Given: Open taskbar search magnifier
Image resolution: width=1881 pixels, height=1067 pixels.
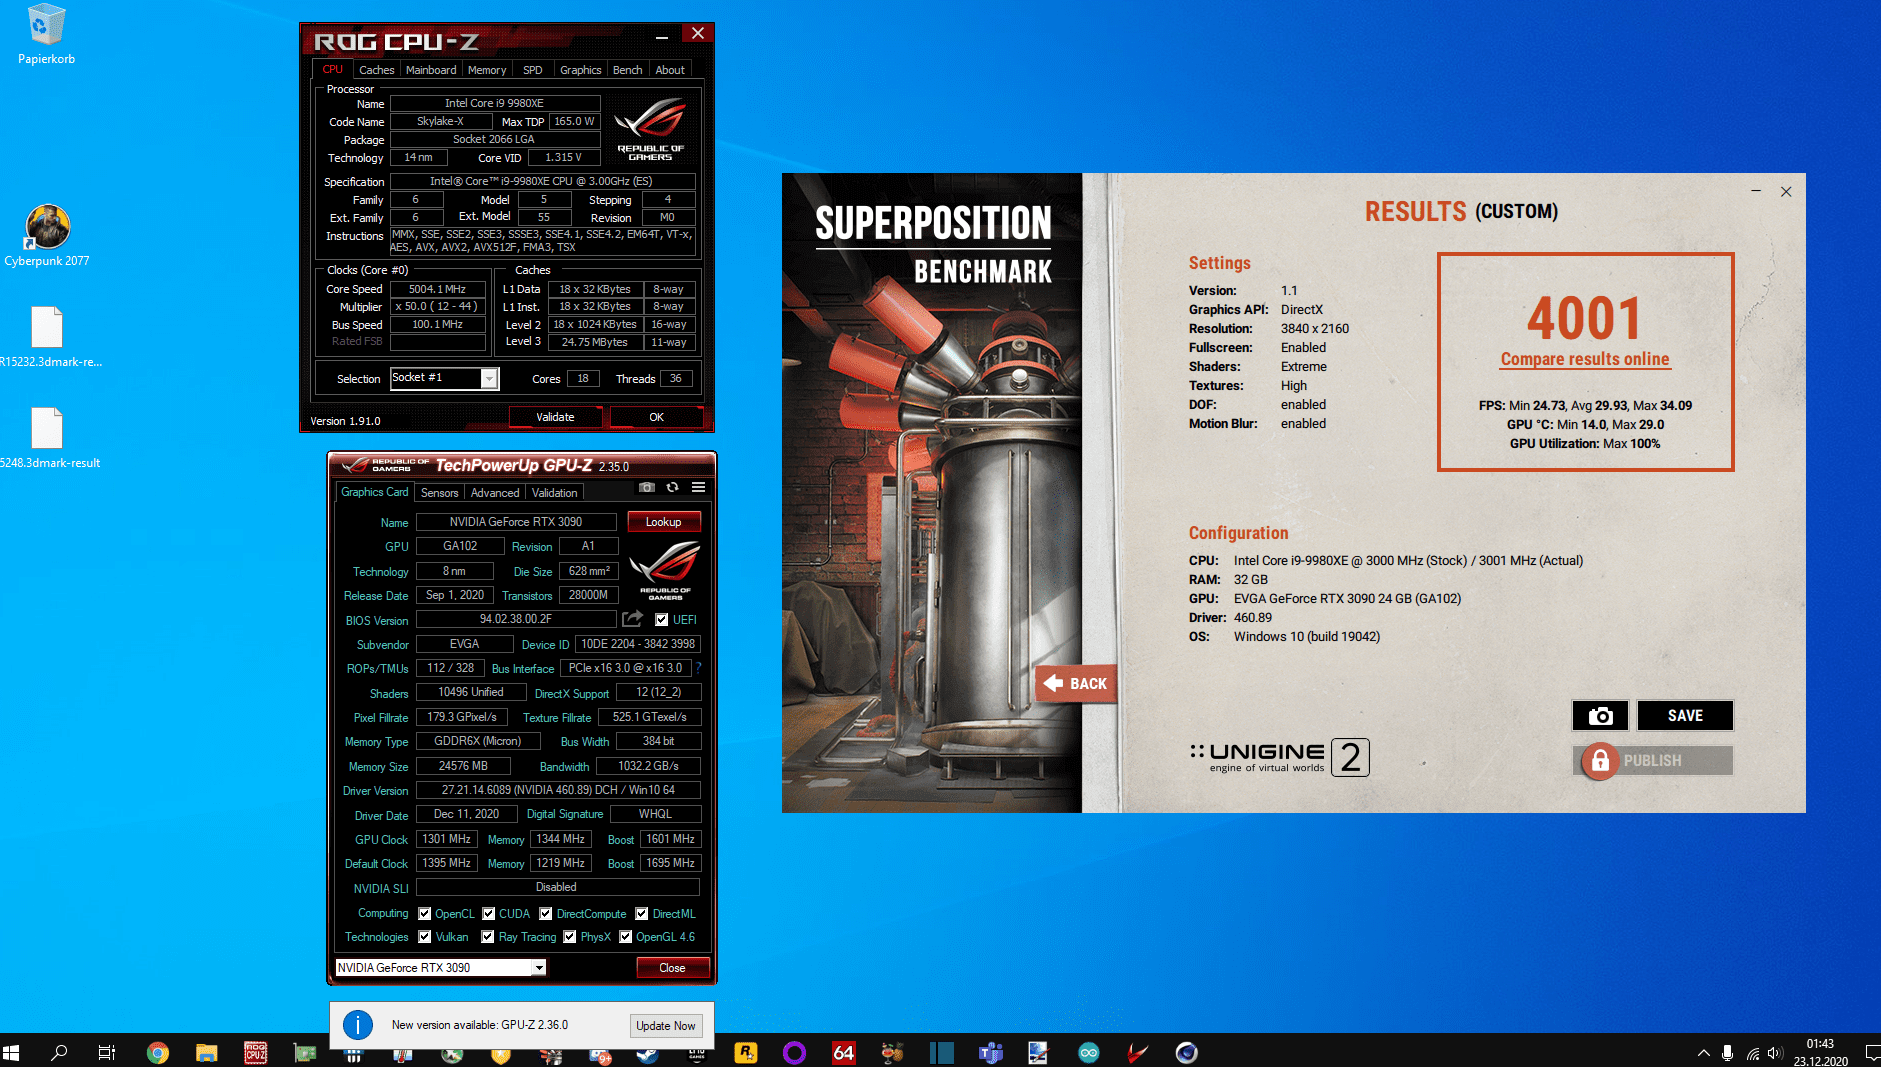Looking at the screenshot, I should point(59,1052).
